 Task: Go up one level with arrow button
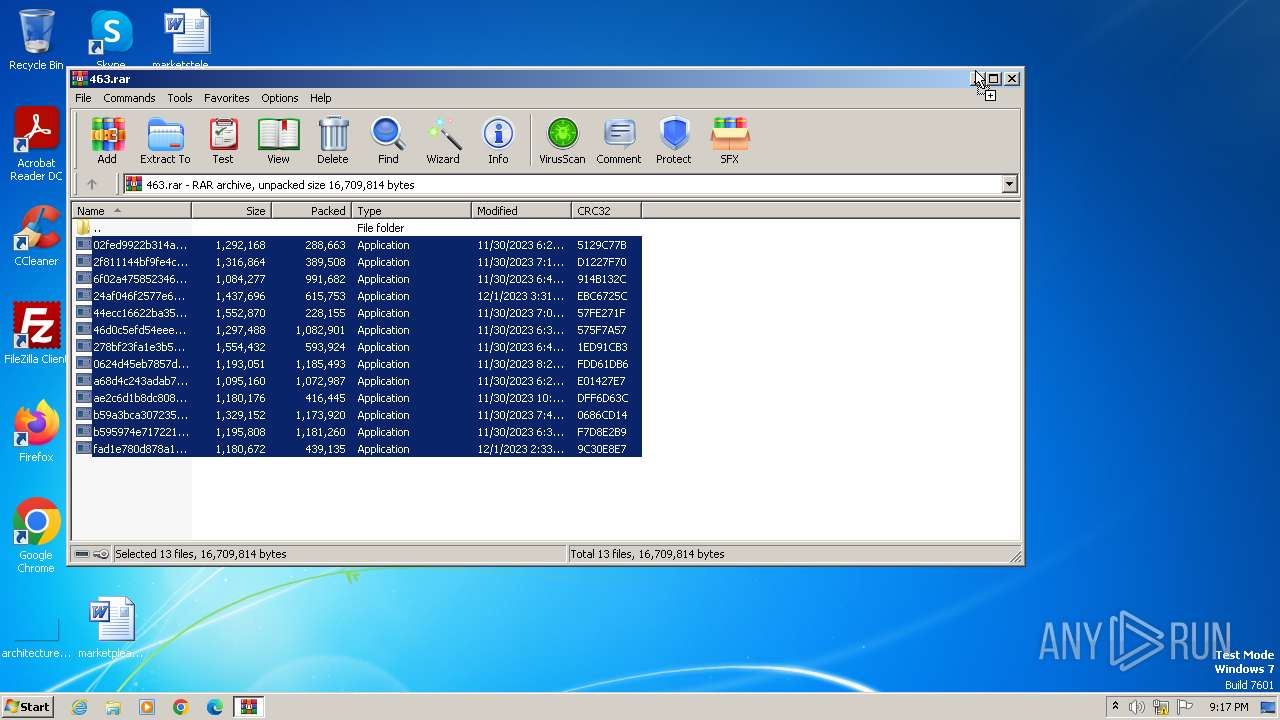pos(92,184)
